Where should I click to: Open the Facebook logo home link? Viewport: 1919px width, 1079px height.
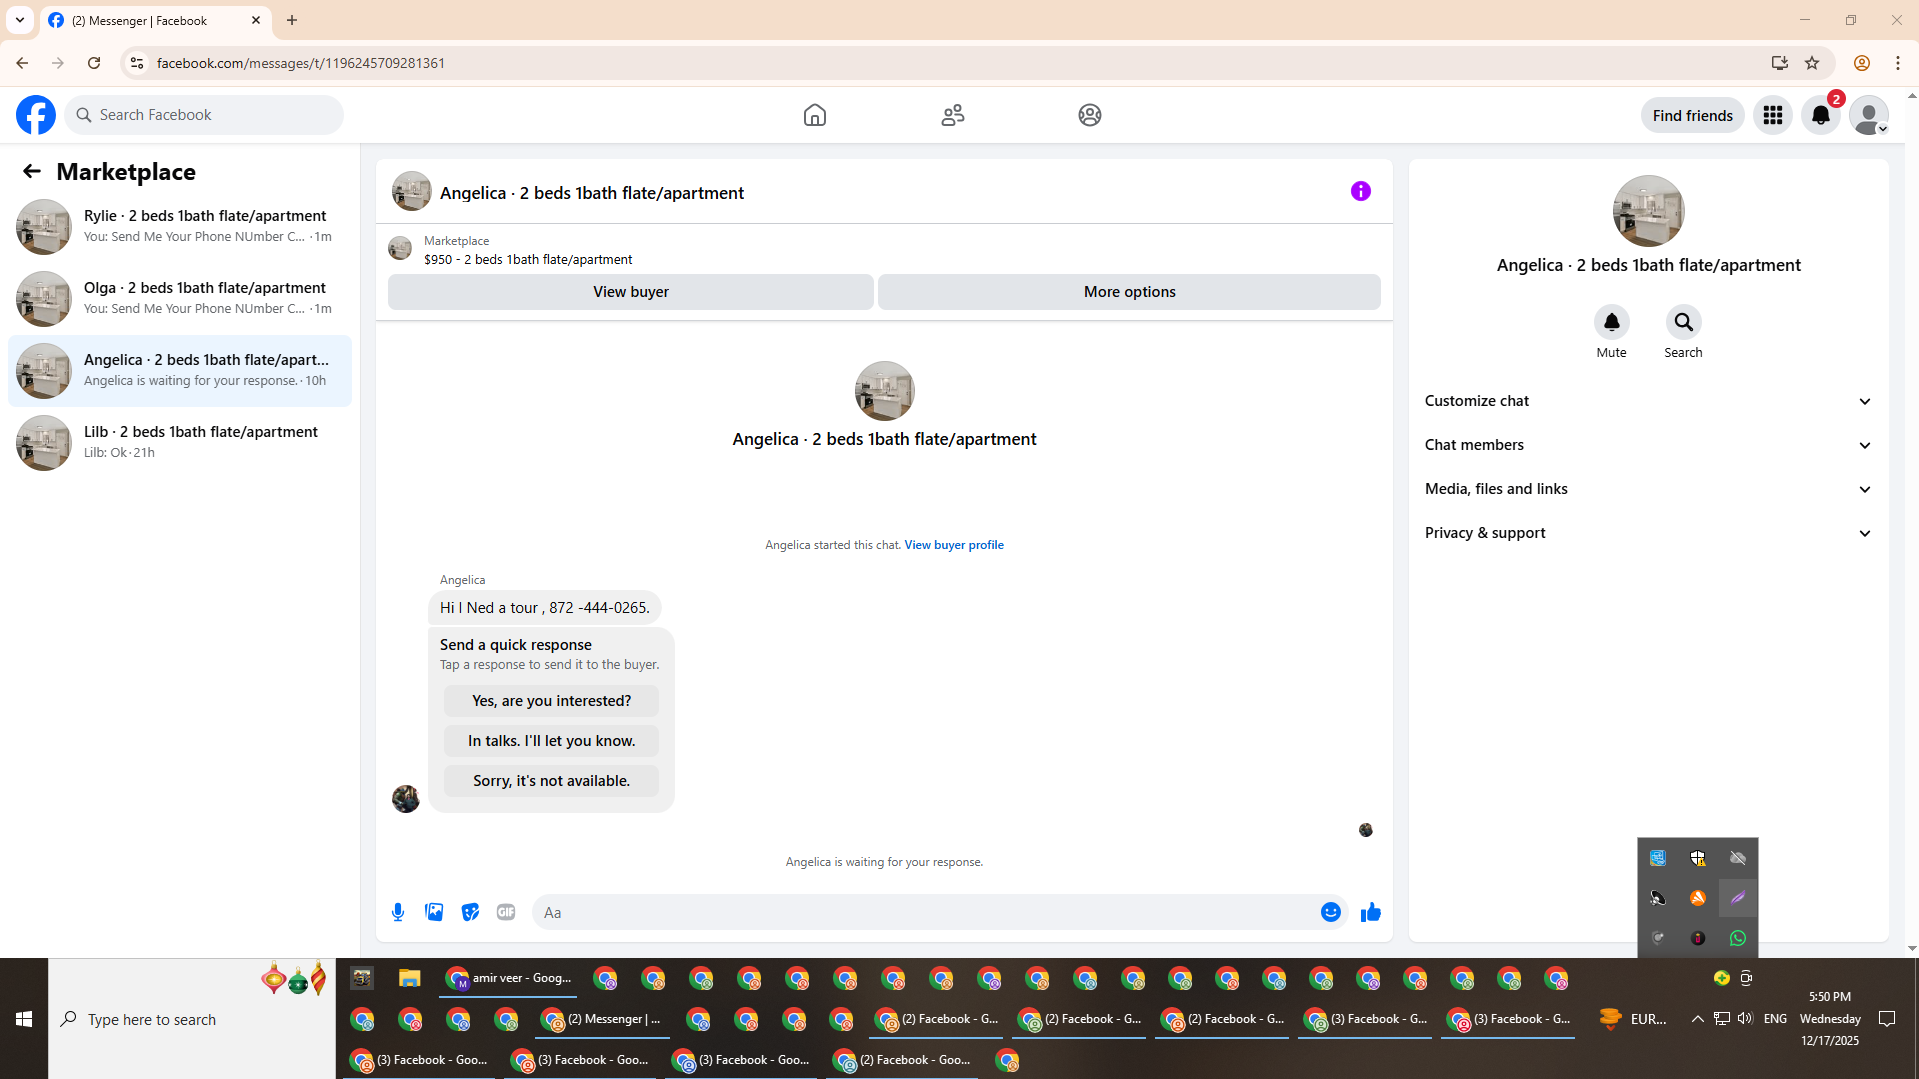tap(36, 115)
